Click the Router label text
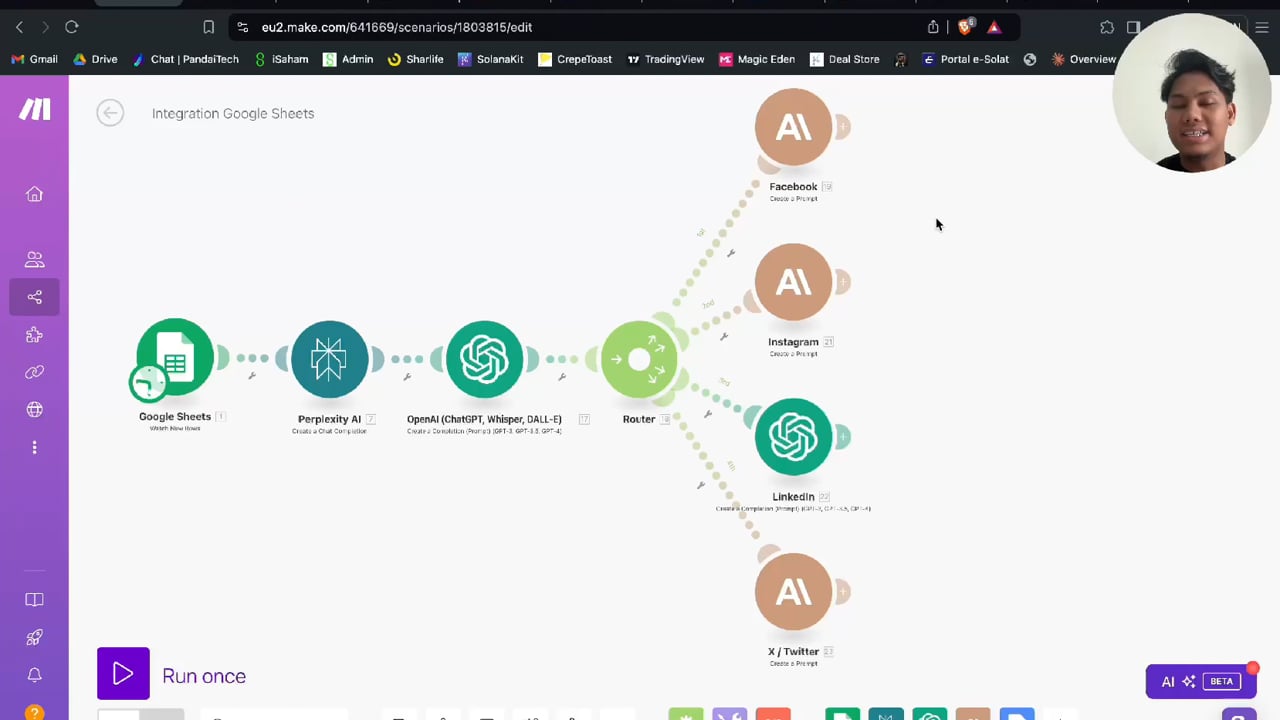The width and height of the screenshot is (1280, 720). 639,419
